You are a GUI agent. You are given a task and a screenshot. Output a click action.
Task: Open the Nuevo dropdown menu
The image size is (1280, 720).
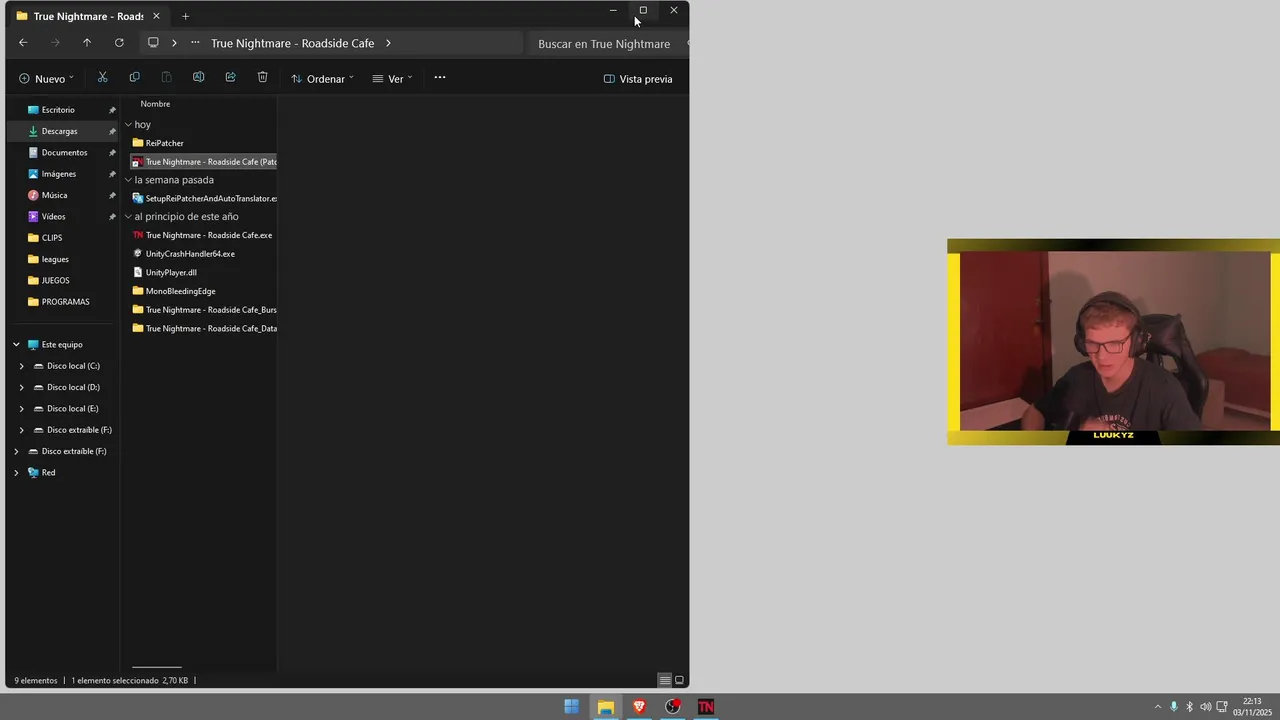pos(46,79)
